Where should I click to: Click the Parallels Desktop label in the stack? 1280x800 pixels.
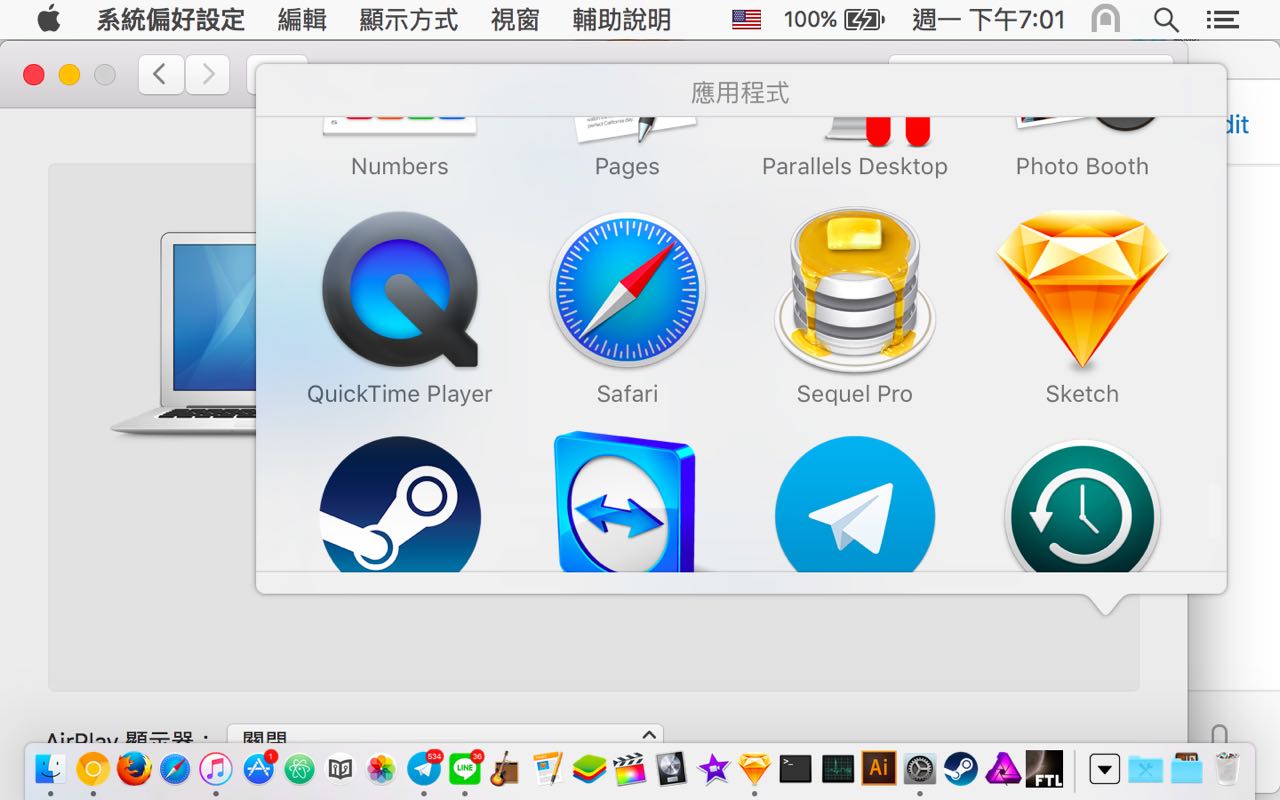pyautogui.click(x=855, y=166)
